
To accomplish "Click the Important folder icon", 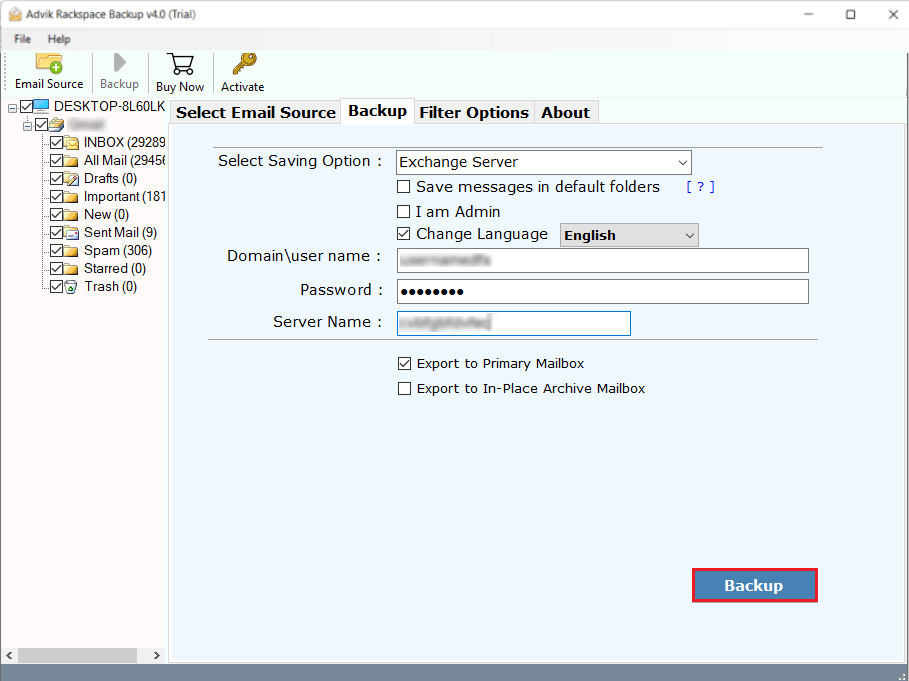I will 71,196.
